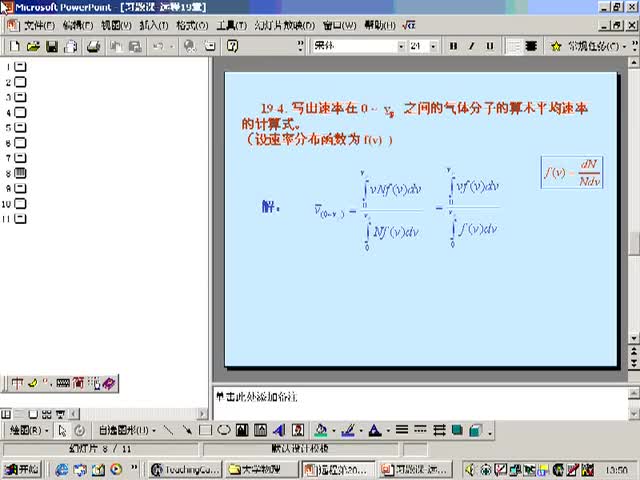The height and width of the screenshot is (480, 640).
Task: Click the Free Rotate tool
Action: point(80,431)
